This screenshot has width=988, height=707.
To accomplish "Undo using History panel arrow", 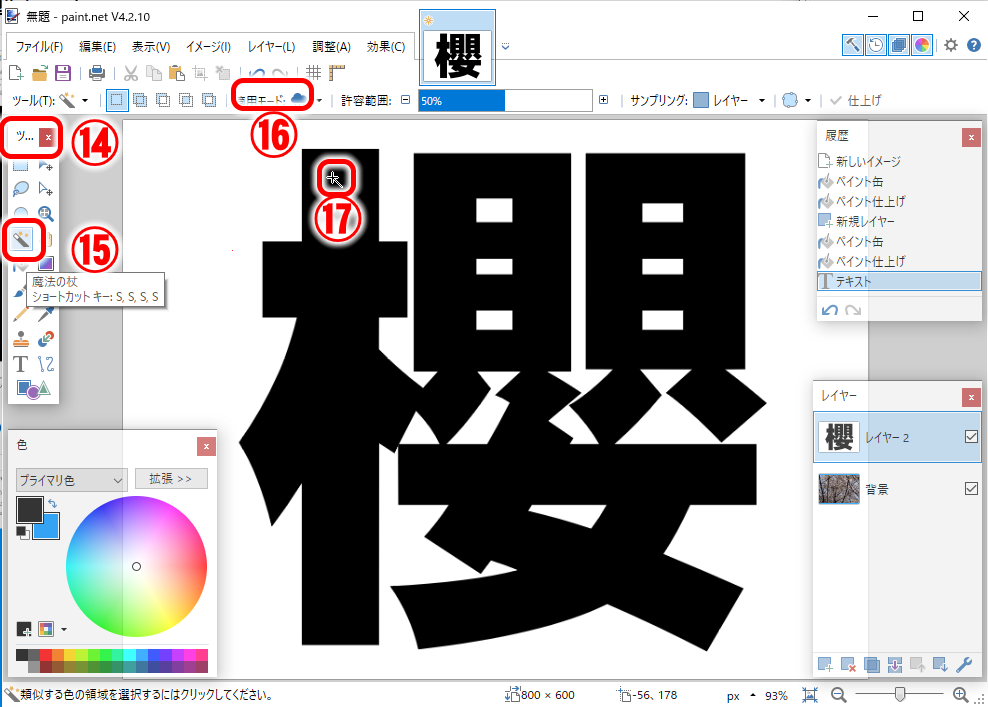I will coord(830,310).
